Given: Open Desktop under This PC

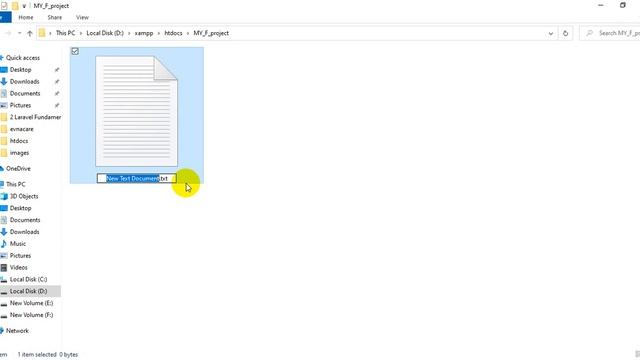Looking at the screenshot, I should (x=20, y=208).
